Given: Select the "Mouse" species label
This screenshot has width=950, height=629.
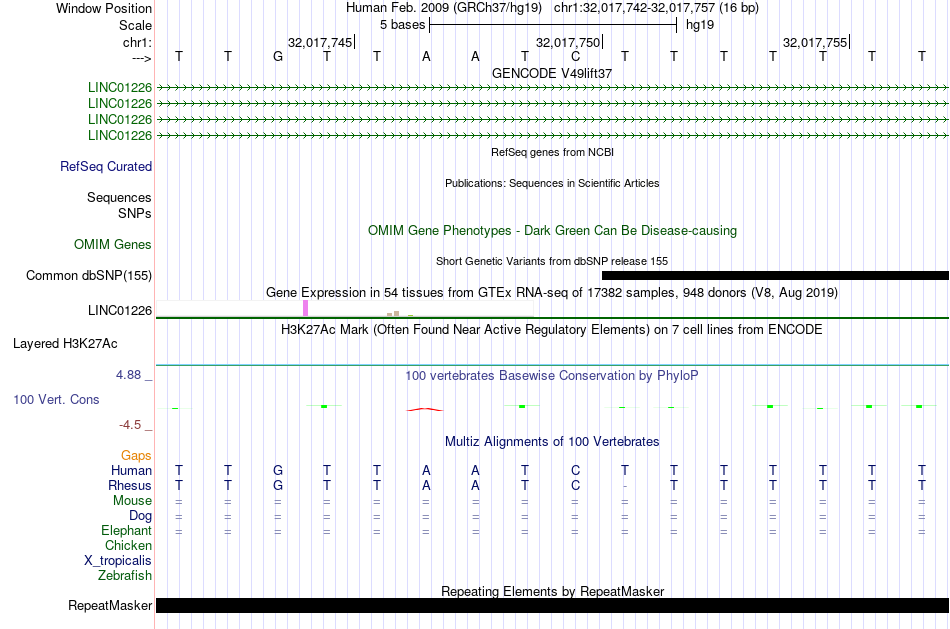Looking at the screenshot, I should coord(132,501).
